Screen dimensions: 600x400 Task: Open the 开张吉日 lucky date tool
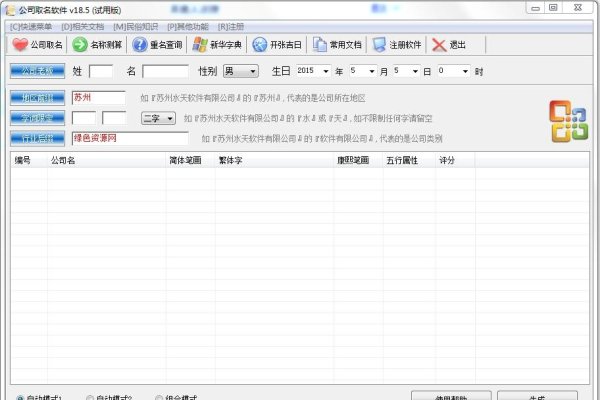click(x=277, y=45)
